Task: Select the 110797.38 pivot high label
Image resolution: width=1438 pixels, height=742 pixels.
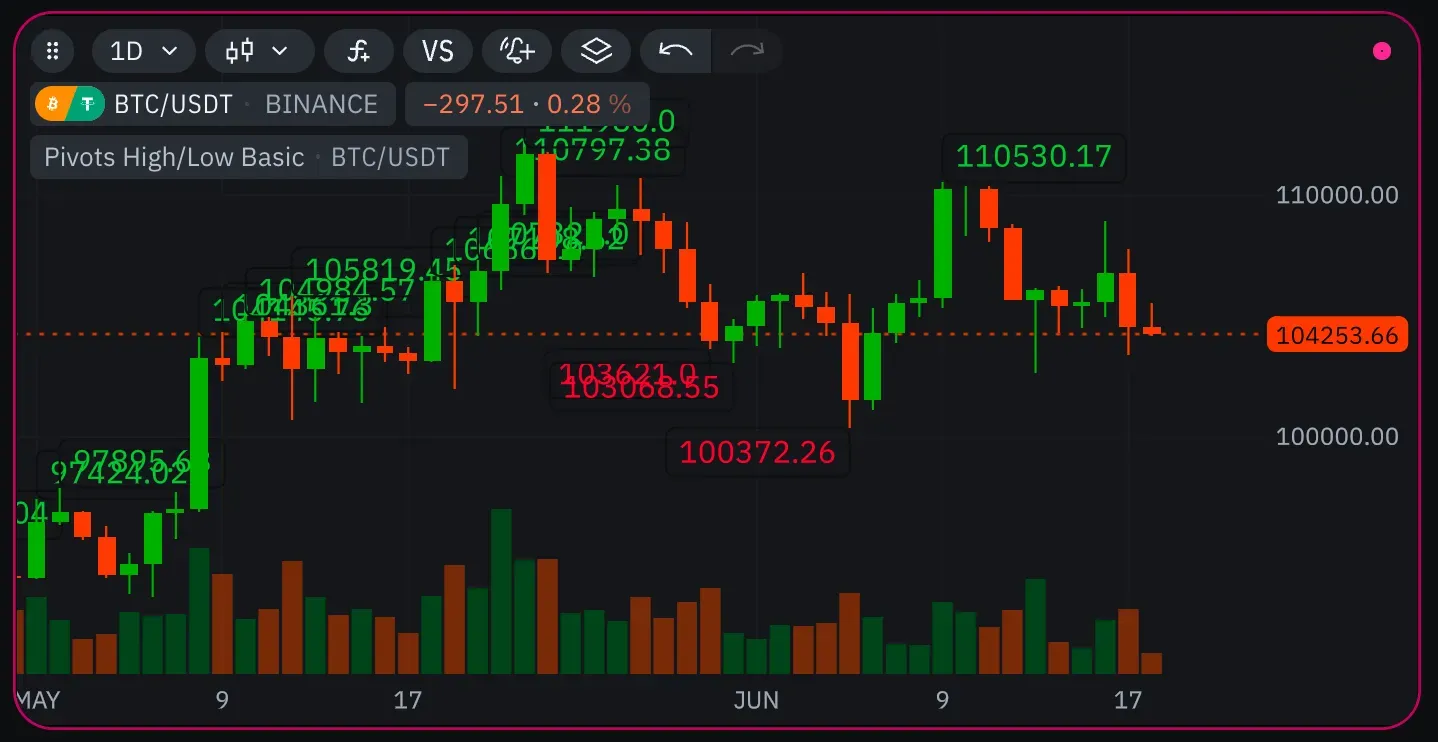Action: tap(595, 151)
